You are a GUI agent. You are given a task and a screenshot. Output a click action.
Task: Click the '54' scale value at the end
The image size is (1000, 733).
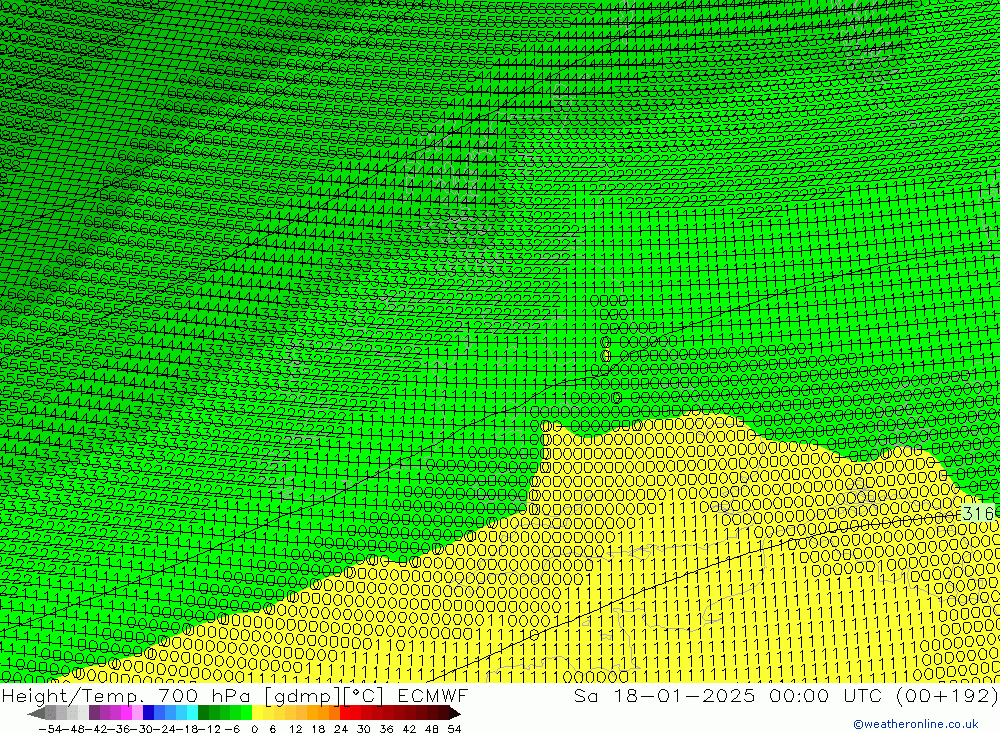454,729
